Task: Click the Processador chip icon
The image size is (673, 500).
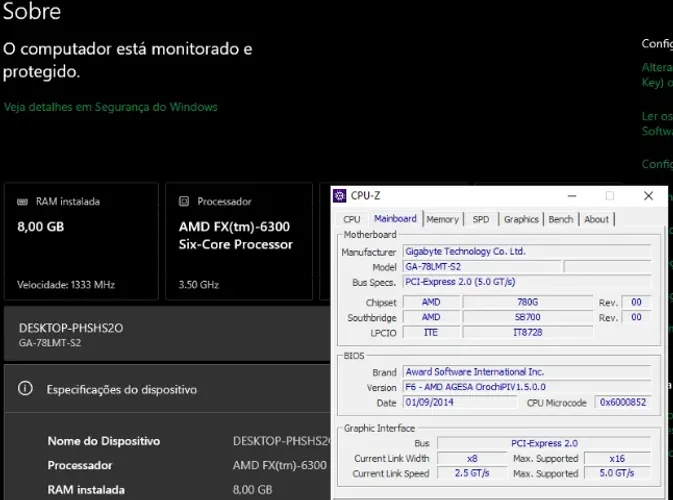Action: click(184, 201)
